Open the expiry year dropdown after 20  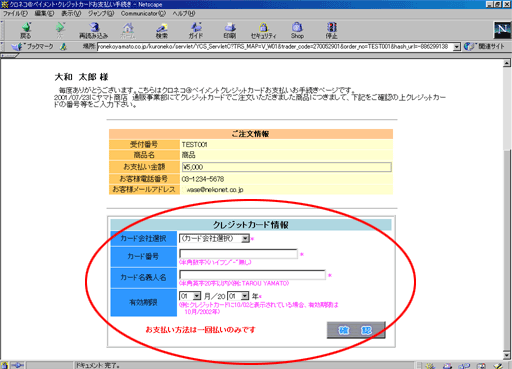238,296
